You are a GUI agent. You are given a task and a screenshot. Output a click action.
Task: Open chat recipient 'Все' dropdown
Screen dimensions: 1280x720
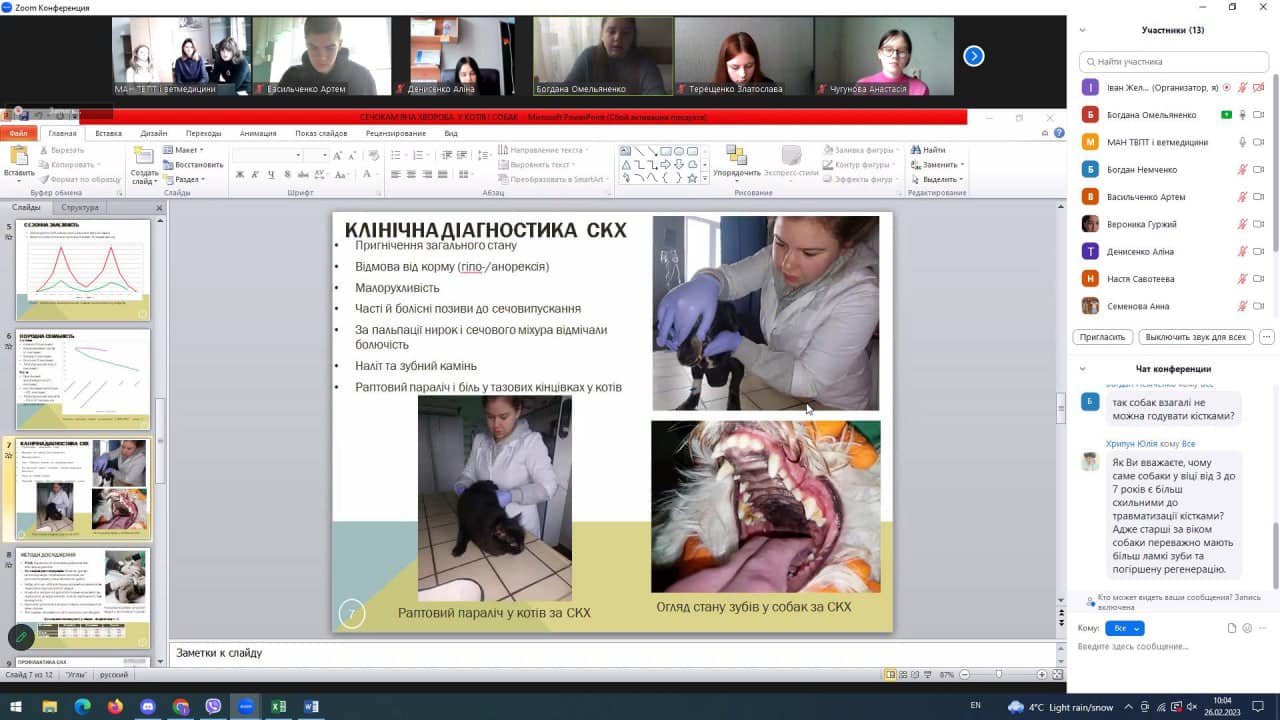(x=1124, y=628)
